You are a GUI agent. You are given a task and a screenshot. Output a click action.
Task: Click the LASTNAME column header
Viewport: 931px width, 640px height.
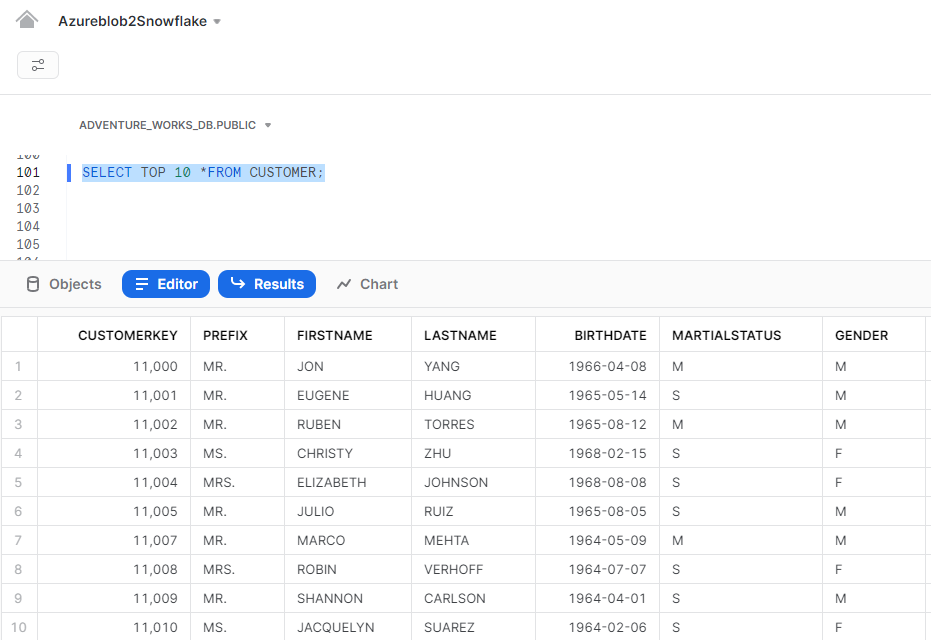pyautogui.click(x=473, y=335)
